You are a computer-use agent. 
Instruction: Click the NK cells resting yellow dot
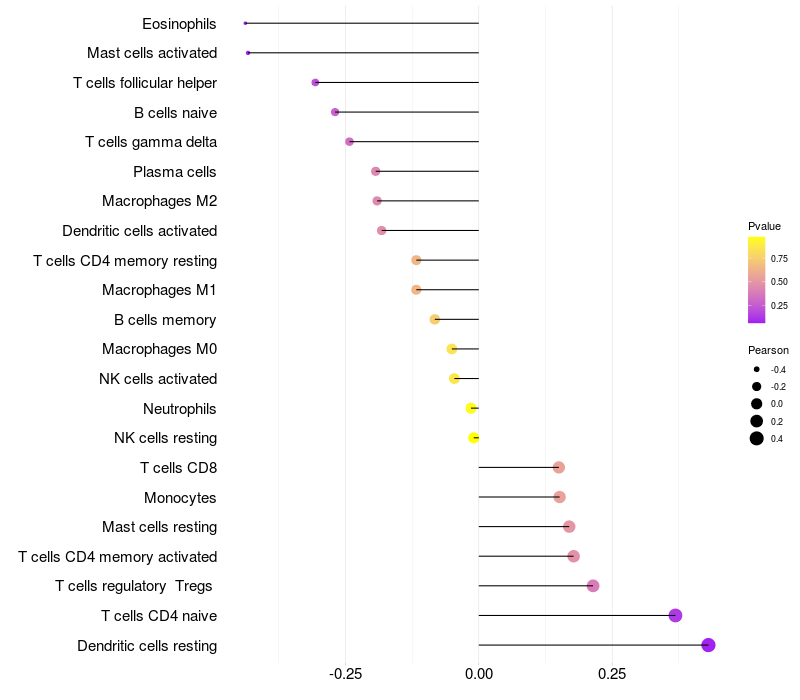click(473, 438)
